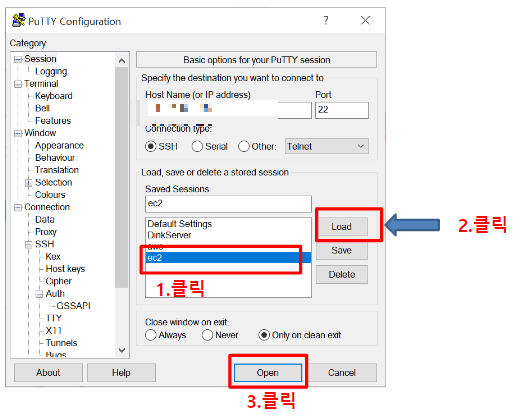Open the Colours settings category
Screen dimensions: 517x416
50,195
